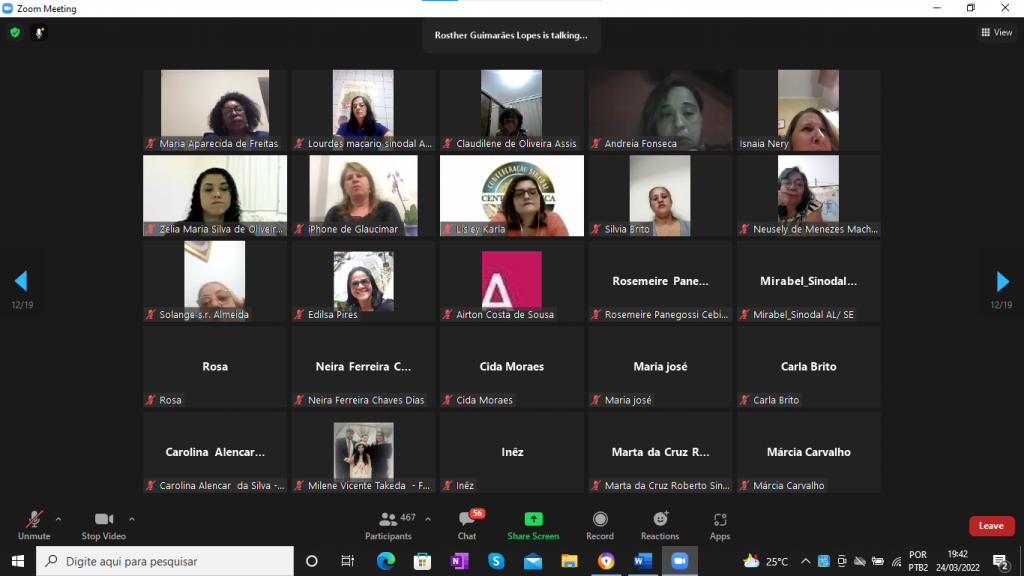Open Microsoft Word from the taskbar
The width and height of the screenshot is (1024, 576).
(643, 561)
